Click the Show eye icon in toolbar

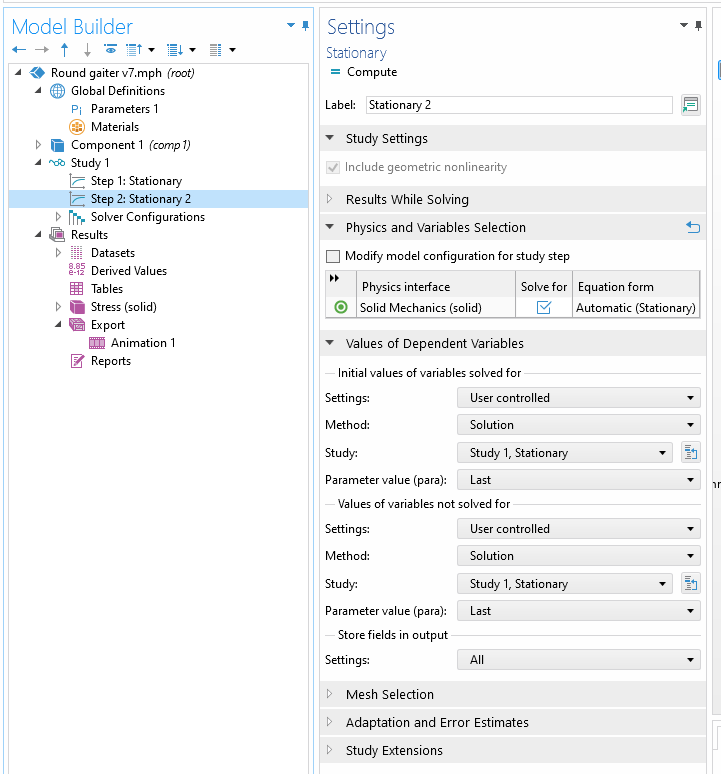click(110, 50)
